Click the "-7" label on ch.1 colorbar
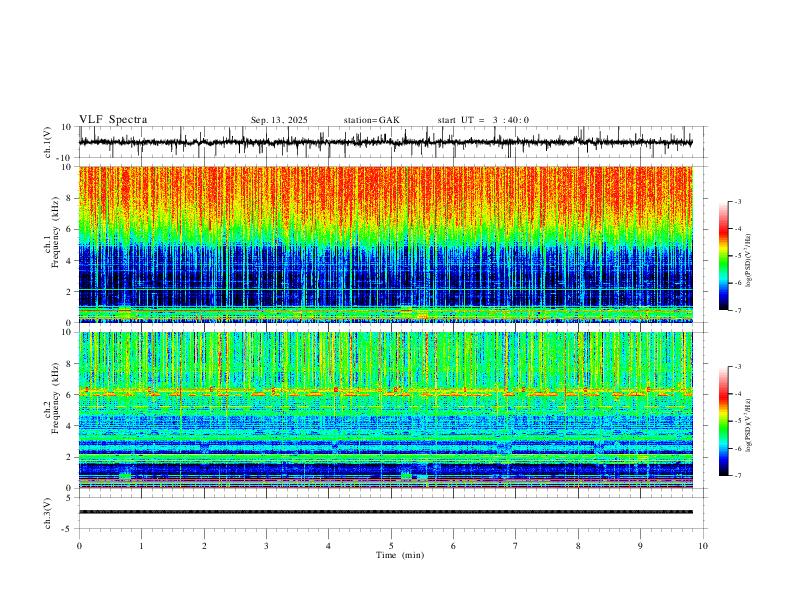The width and height of the screenshot is (792, 612). pos(738,310)
